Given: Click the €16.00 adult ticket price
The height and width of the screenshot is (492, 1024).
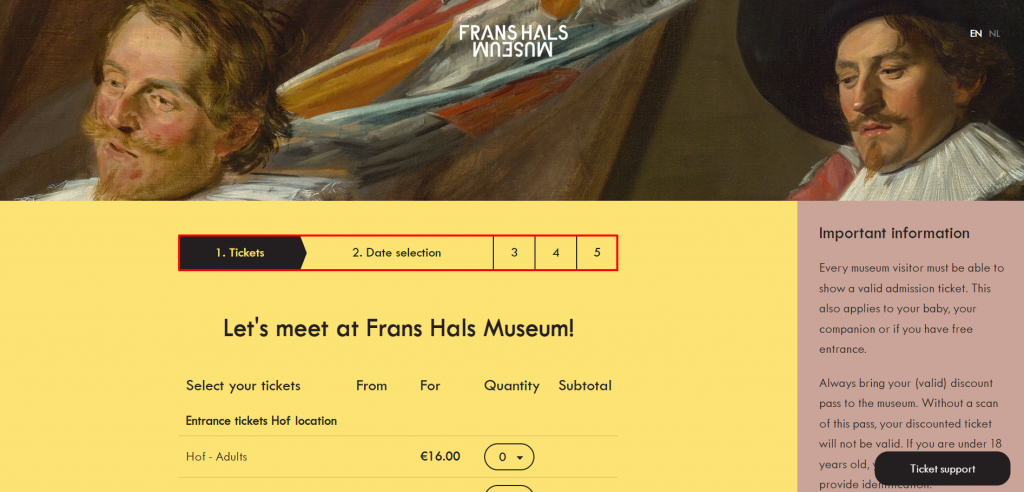Looking at the screenshot, I should (440, 457).
